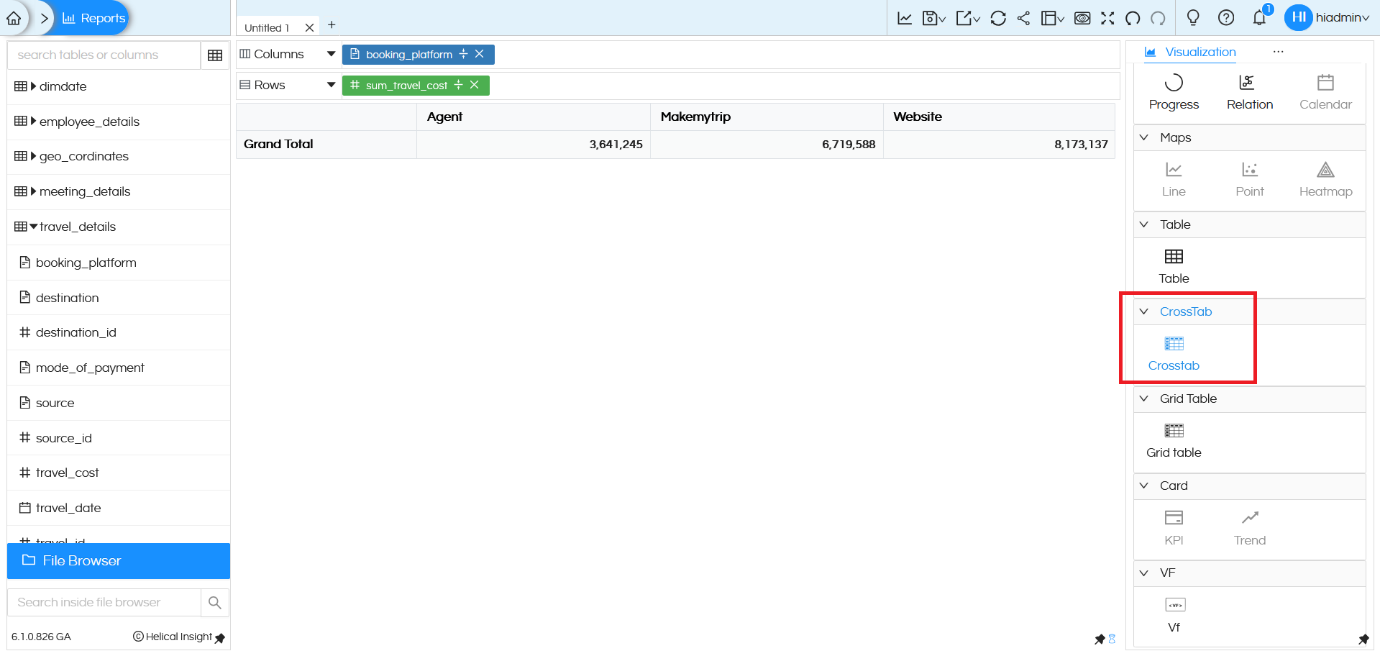Screen dimensions: 1380x656
Task: Open the notifications bell
Action: pyautogui.click(x=1259, y=18)
